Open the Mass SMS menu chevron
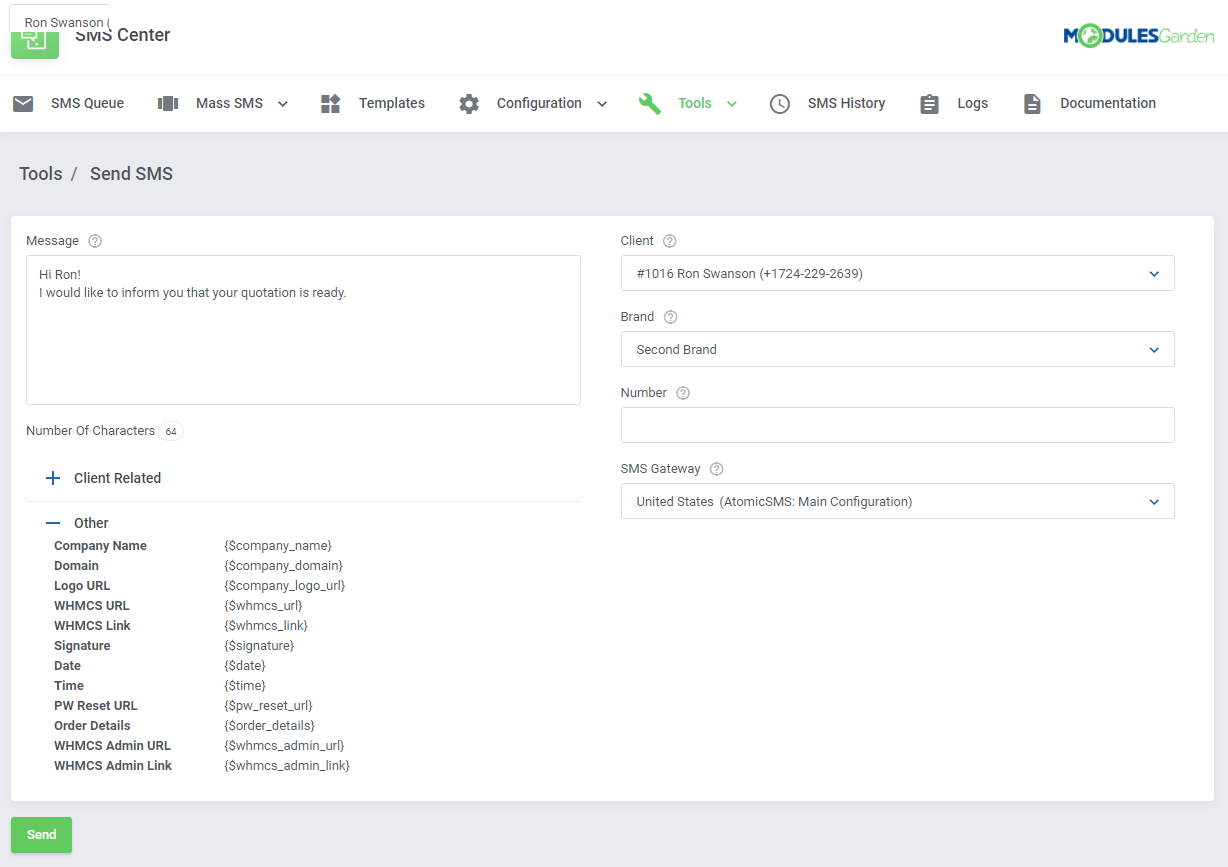The height and width of the screenshot is (867, 1228). pyautogui.click(x=282, y=102)
